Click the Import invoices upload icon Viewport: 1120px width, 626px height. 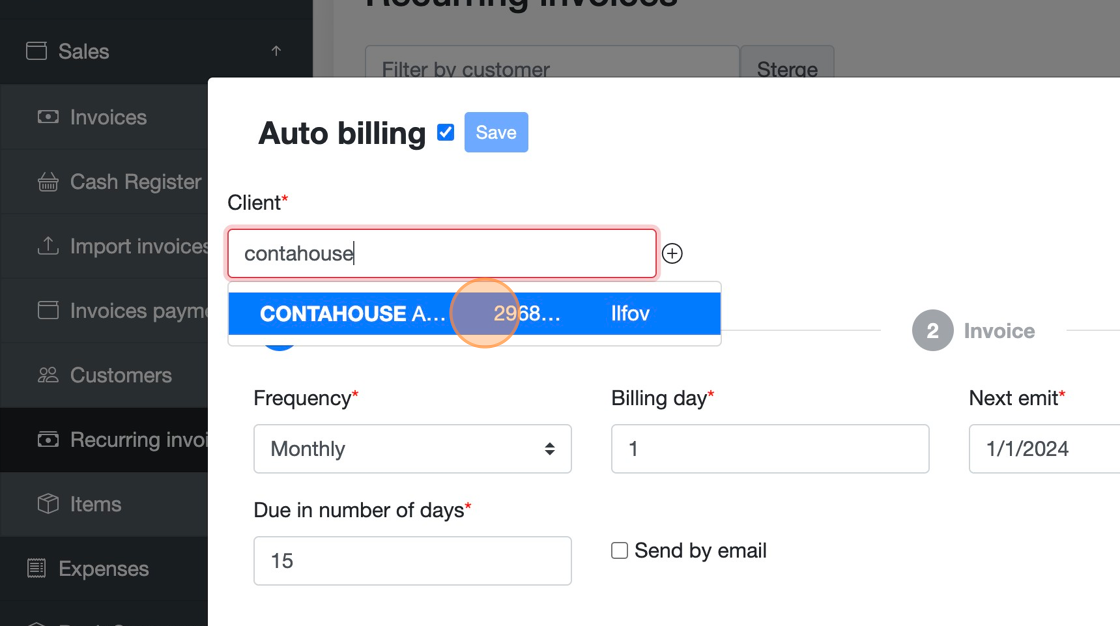point(48,246)
